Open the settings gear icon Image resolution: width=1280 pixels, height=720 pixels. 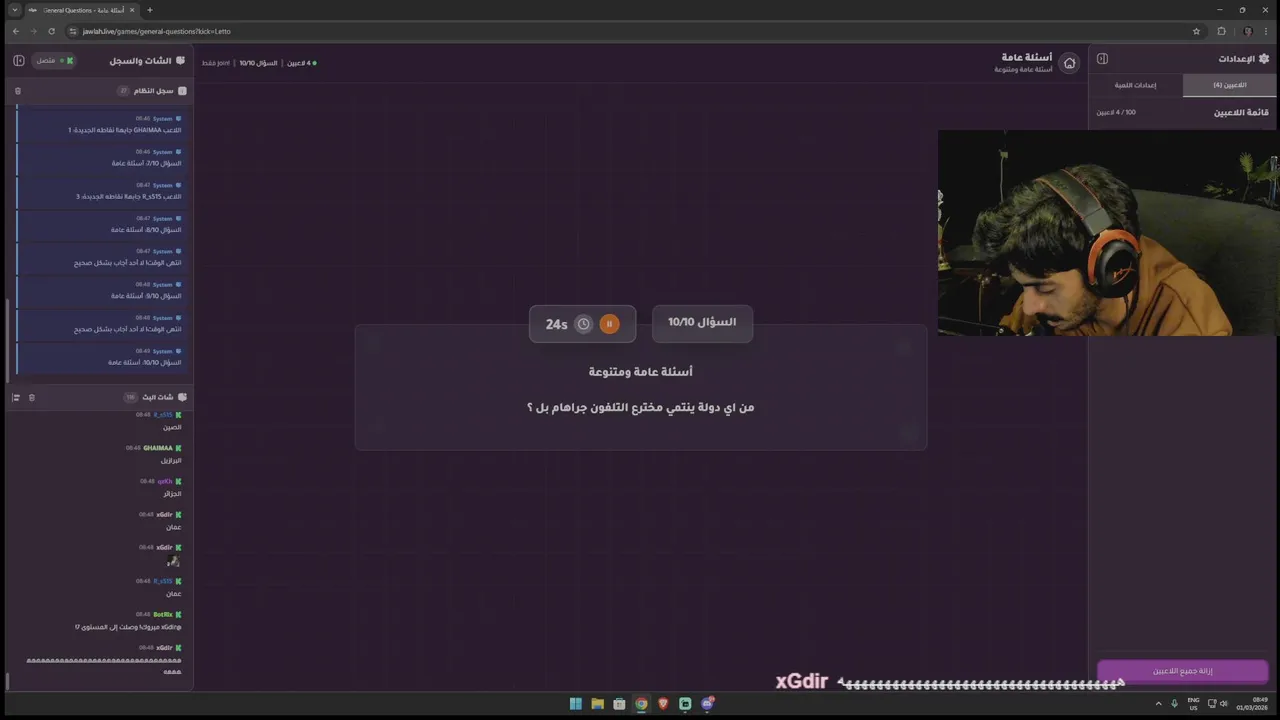click(x=1264, y=59)
